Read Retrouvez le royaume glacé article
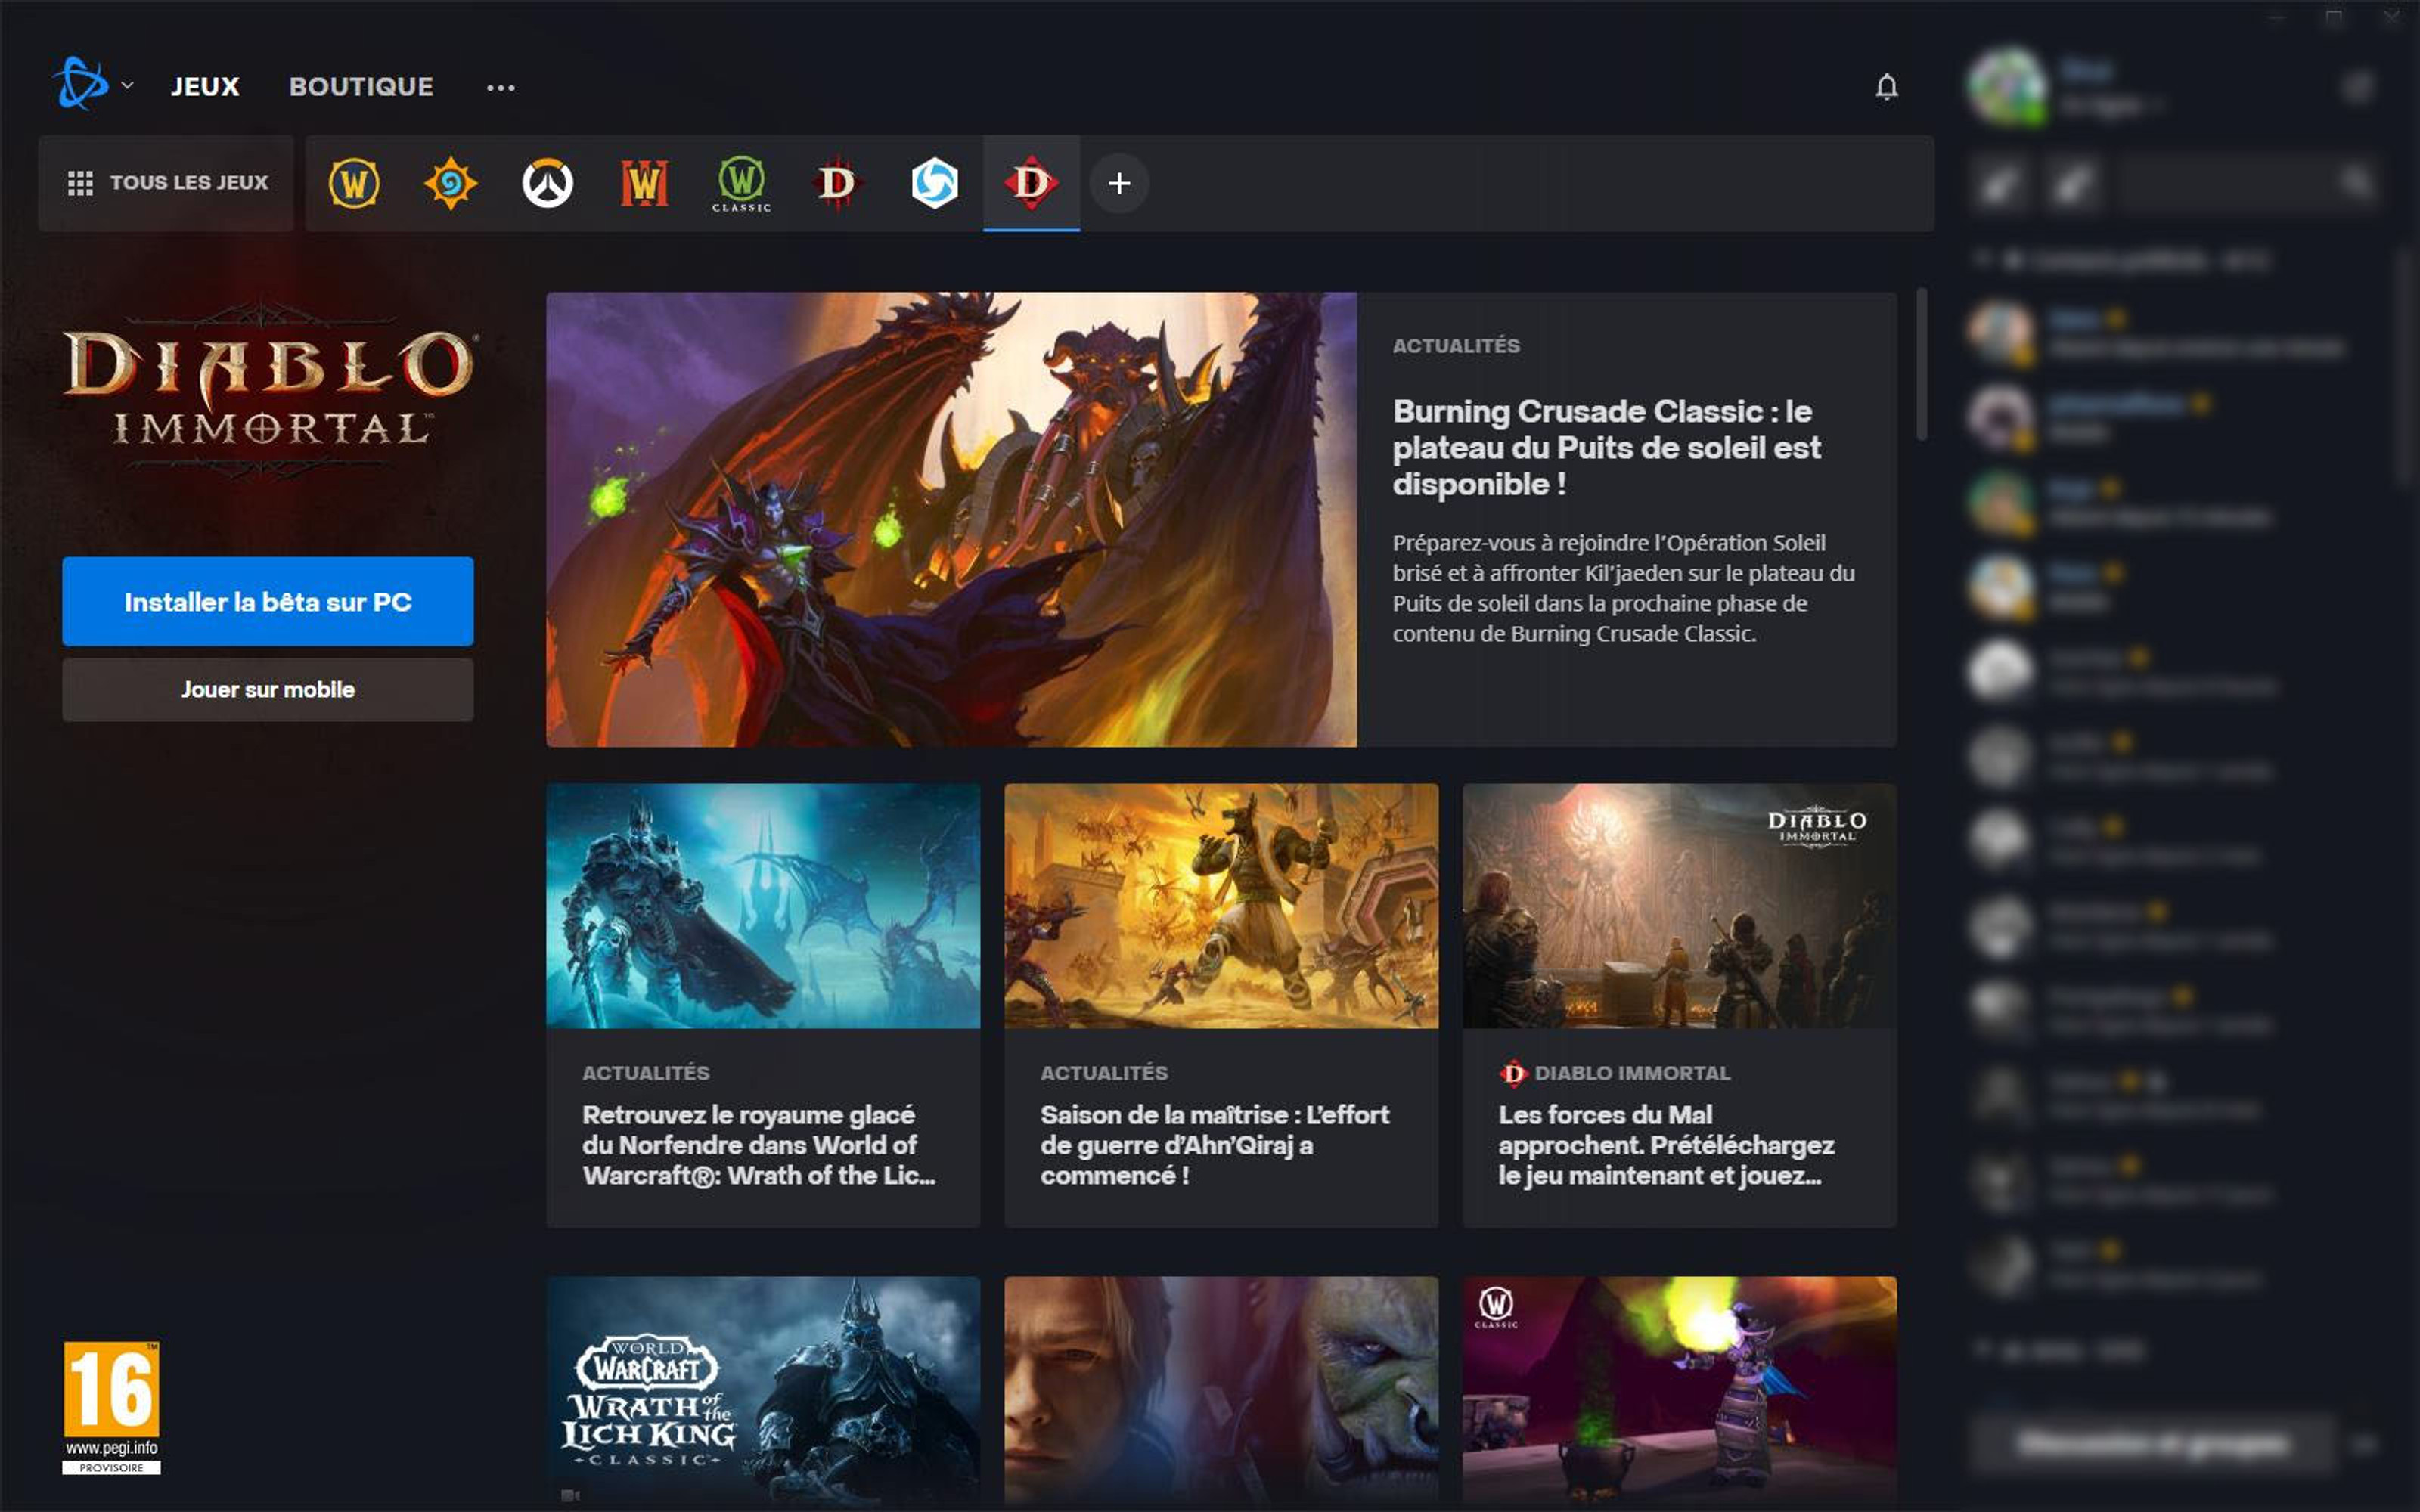The height and width of the screenshot is (1512, 2420). [x=759, y=1145]
